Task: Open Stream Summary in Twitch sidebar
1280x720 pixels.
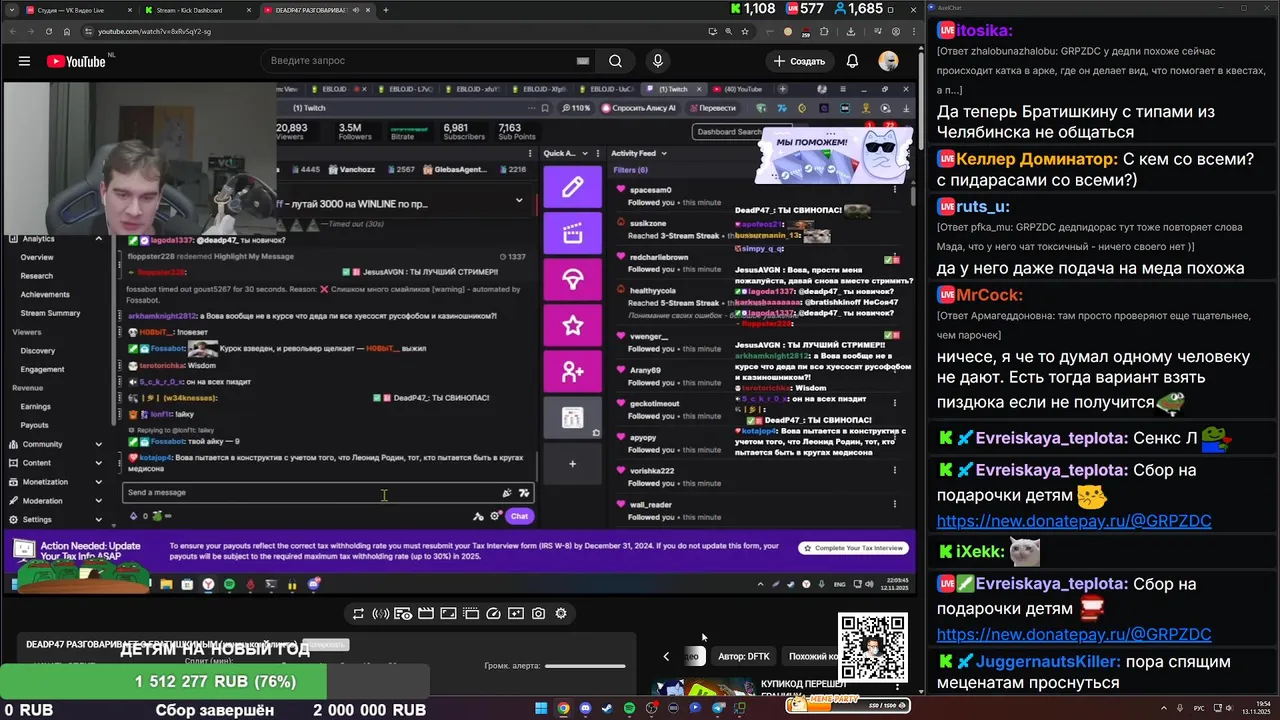Action: click(50, 313)
